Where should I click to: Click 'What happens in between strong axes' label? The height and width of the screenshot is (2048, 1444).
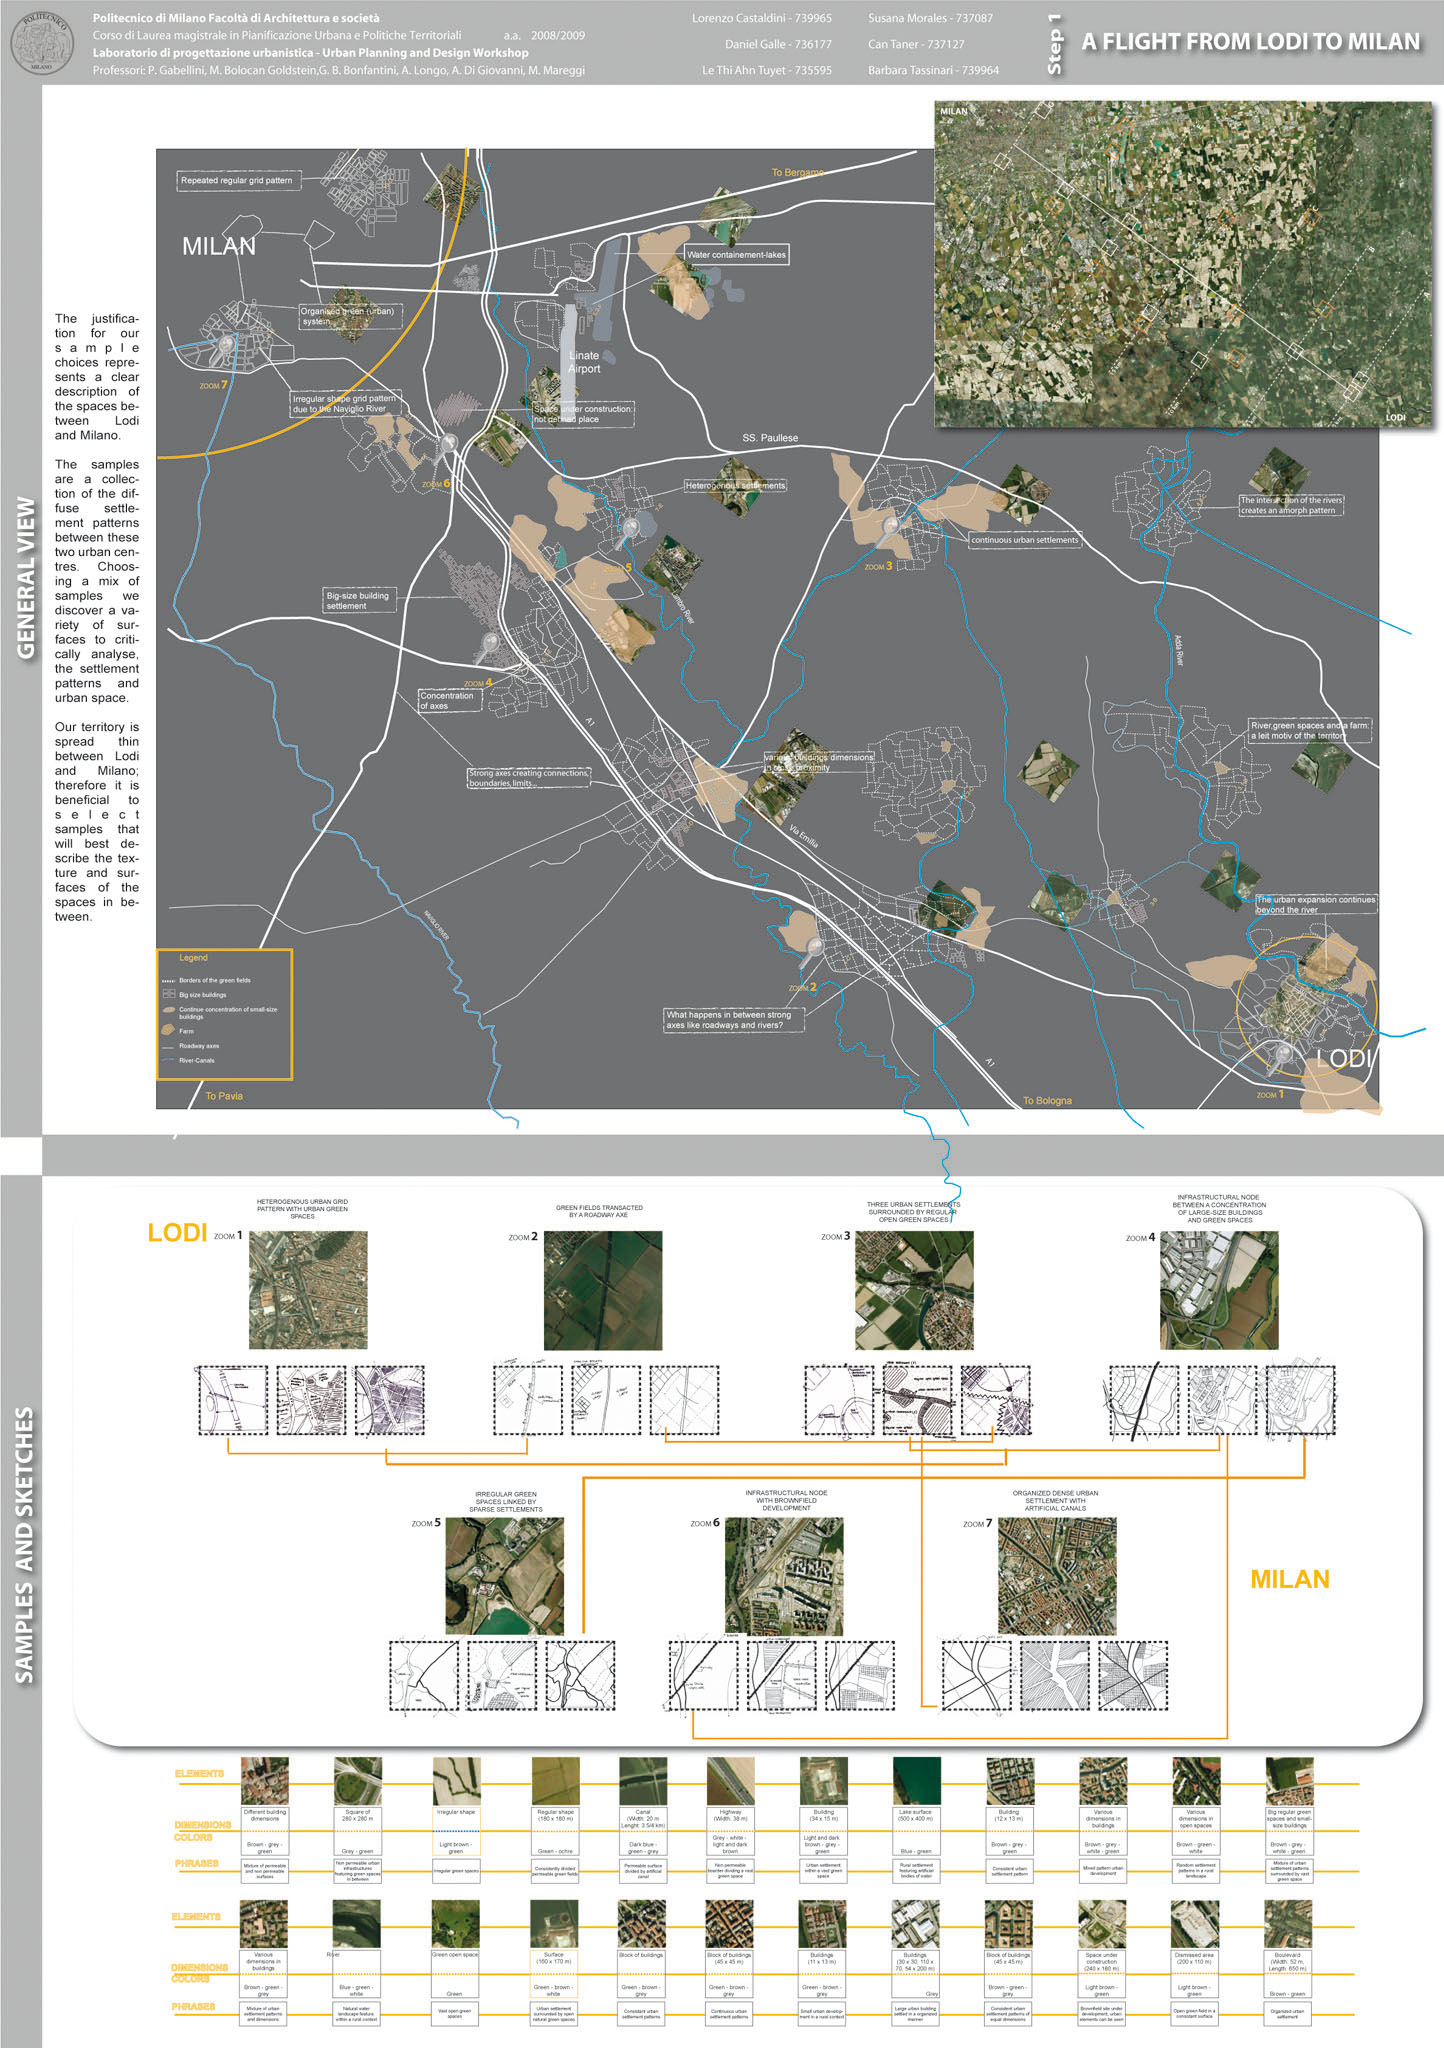734,1020
